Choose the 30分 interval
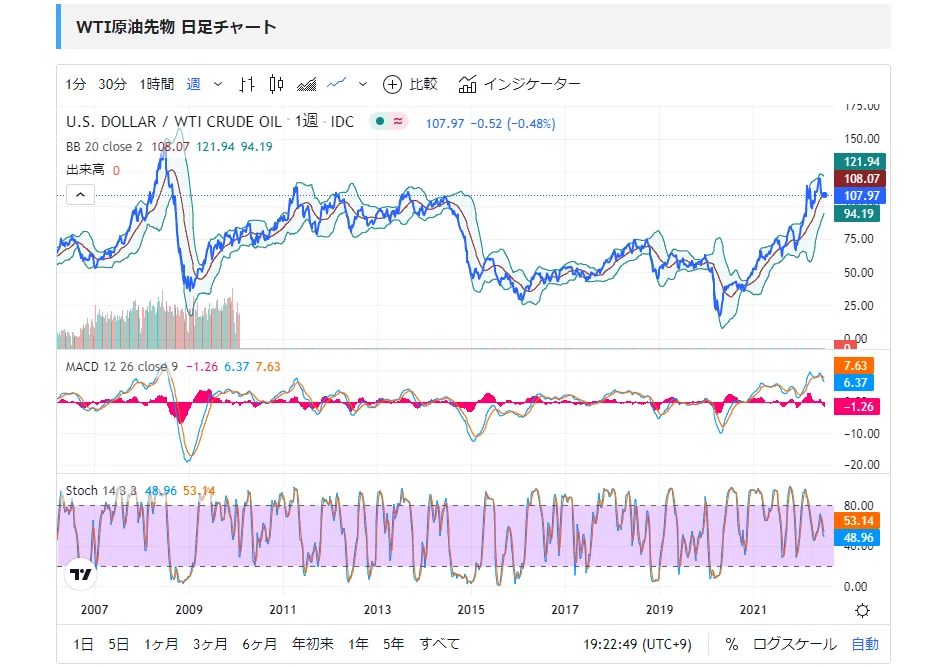The width and height of the screenshot is (925, 667). click(112, 84)
